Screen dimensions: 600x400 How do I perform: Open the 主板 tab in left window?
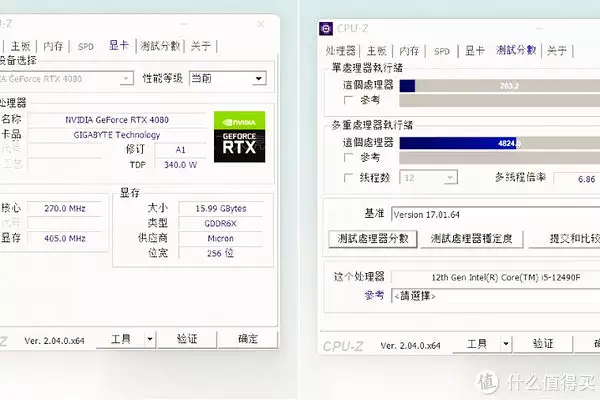pyautogui.click(x=21, y=46)
